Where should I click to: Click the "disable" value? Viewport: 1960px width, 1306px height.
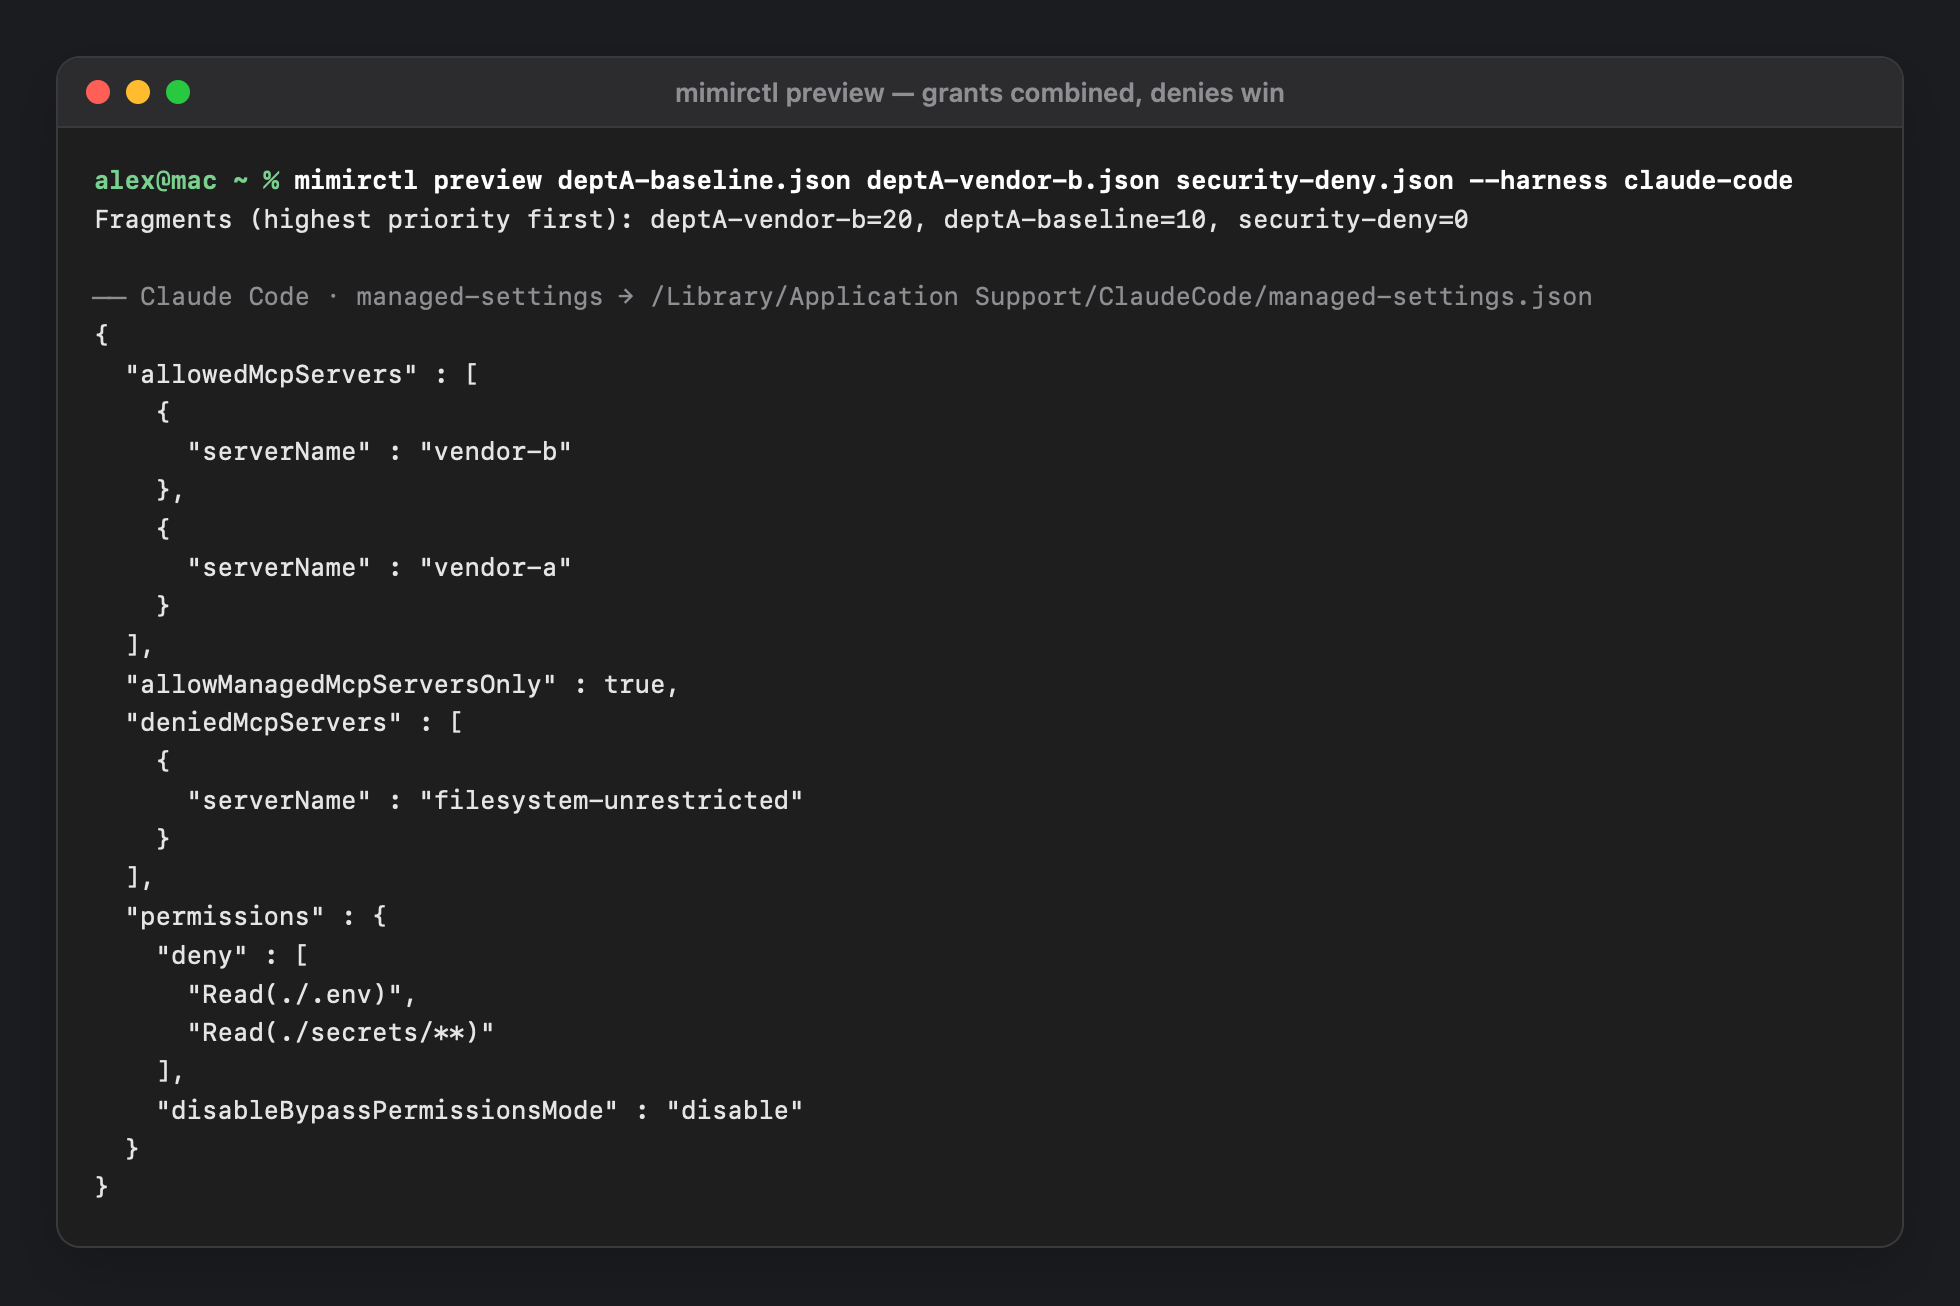(735, 1110)
